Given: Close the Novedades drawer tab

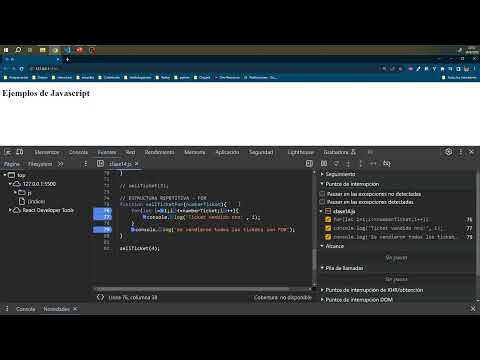Looking at the screenshot, I should [75, 309].
